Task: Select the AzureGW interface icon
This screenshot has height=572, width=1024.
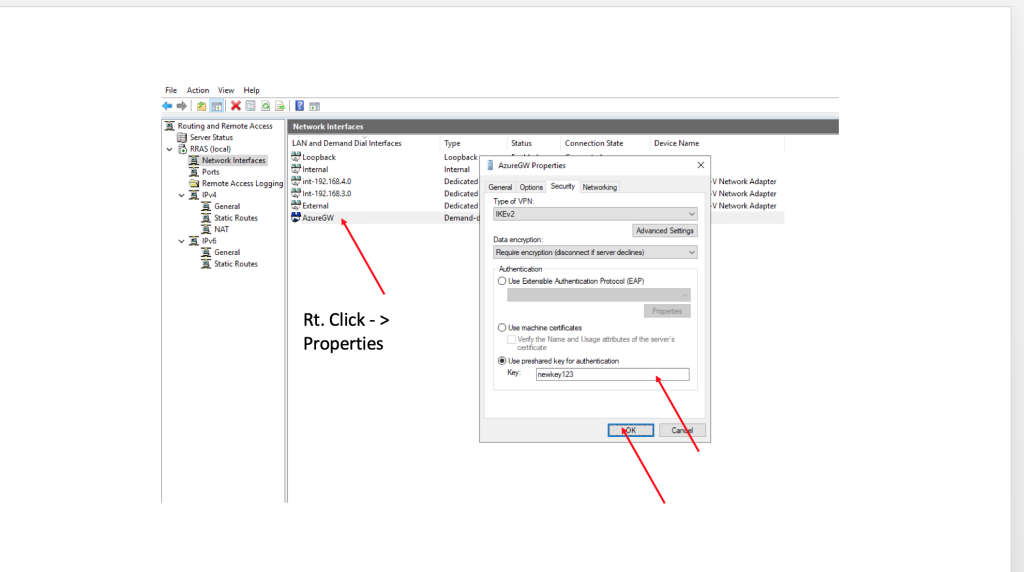Action: [296, 217]
